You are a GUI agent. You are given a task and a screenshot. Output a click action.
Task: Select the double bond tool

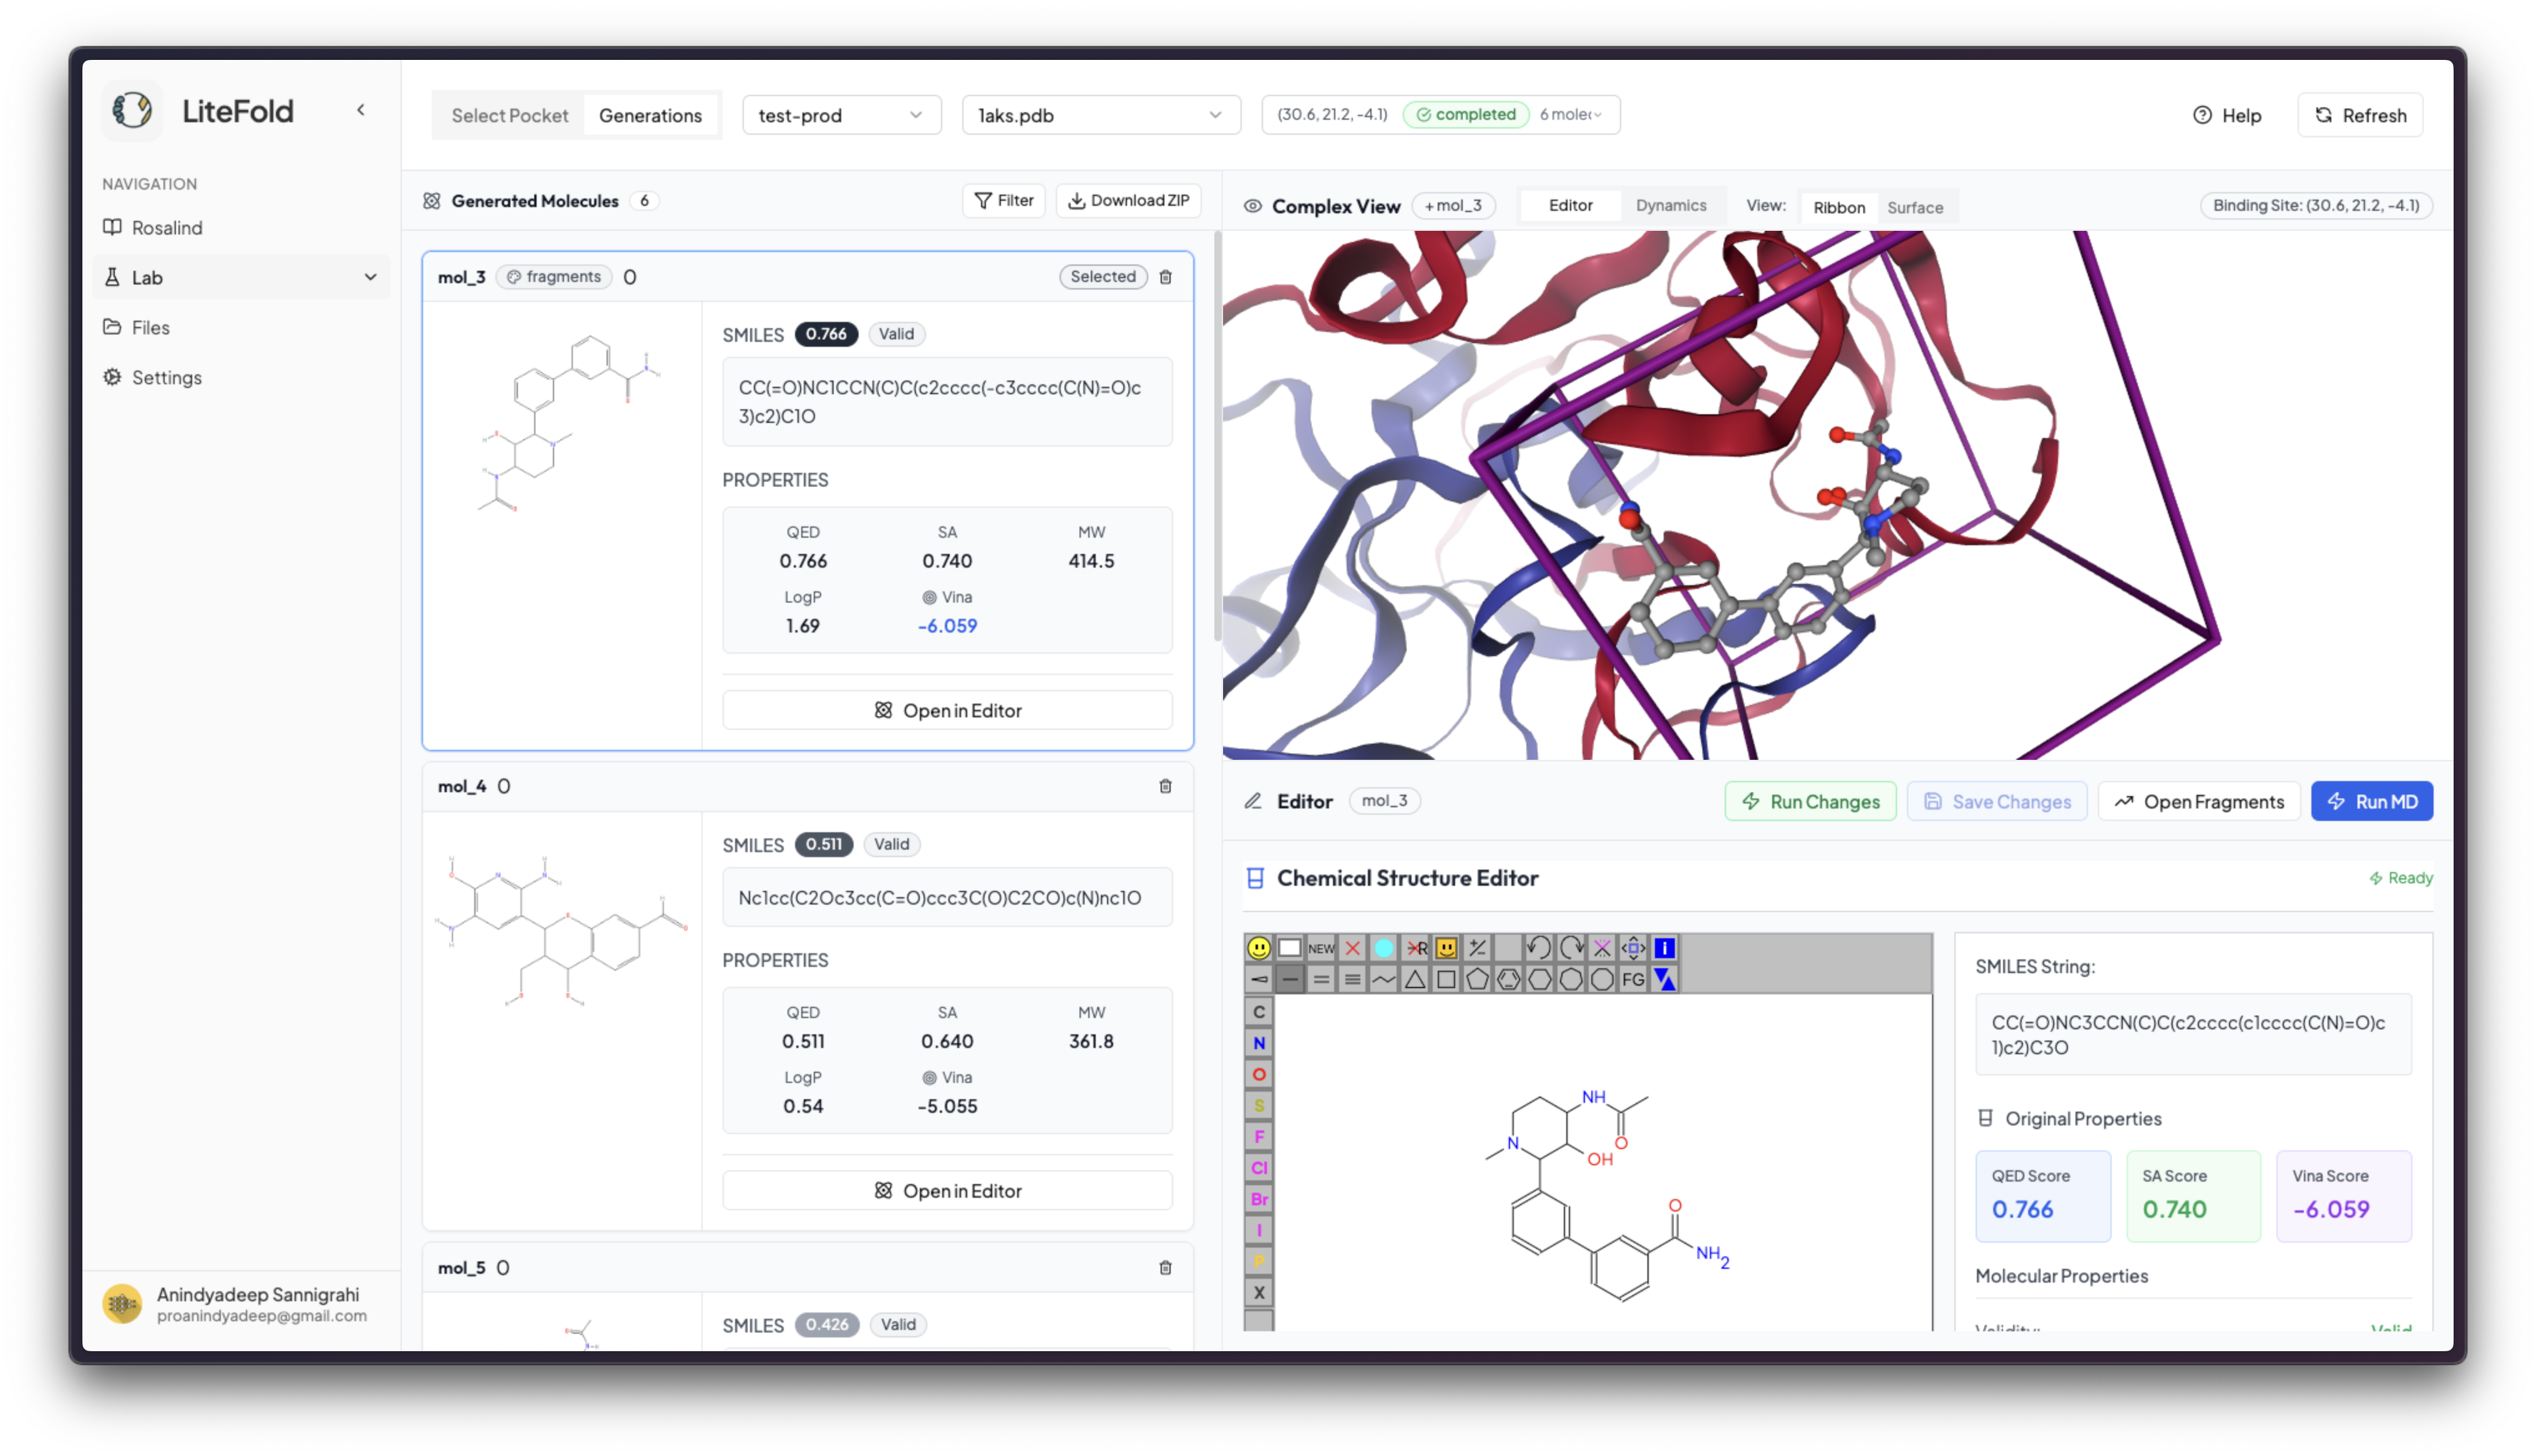[1321, 980]
